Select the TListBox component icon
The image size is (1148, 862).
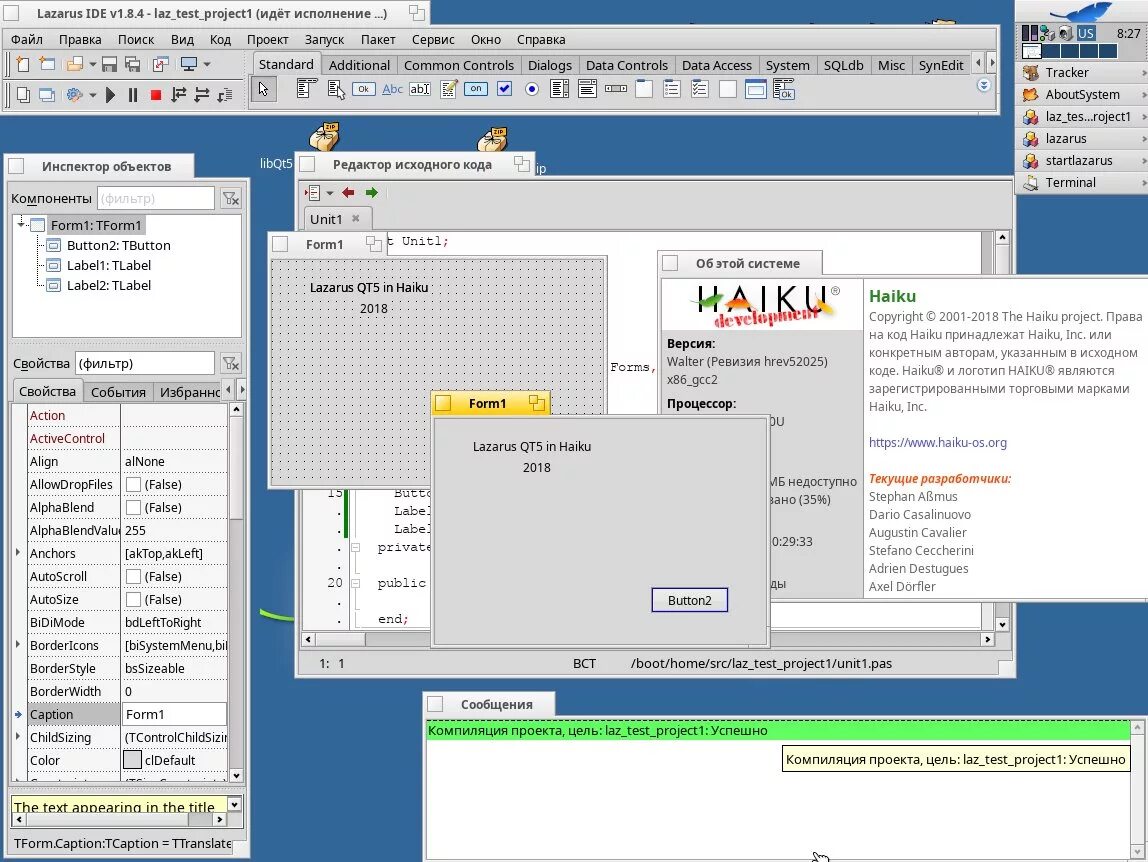560,89
